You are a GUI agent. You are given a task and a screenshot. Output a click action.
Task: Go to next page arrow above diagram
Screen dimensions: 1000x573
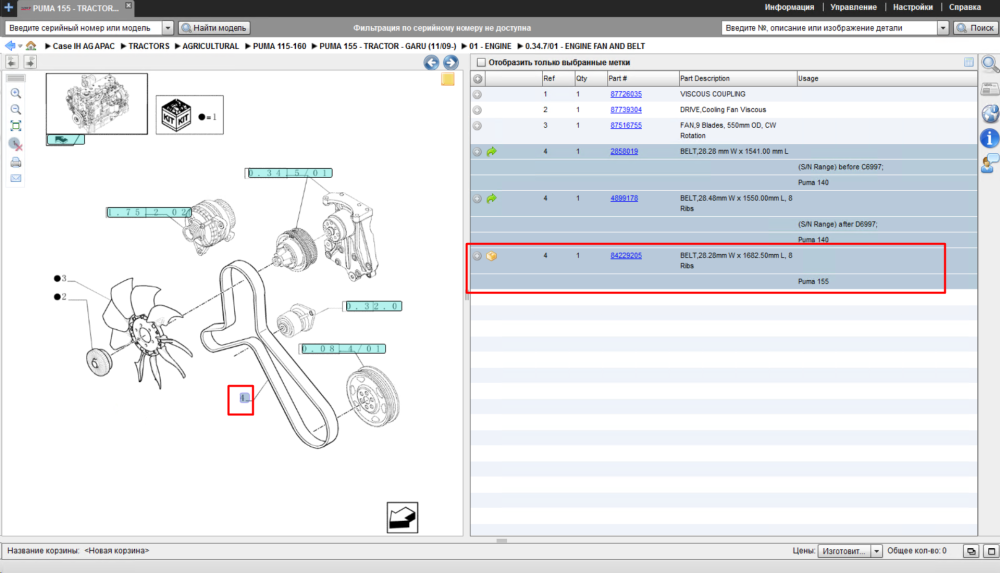(x=30, y=62)
